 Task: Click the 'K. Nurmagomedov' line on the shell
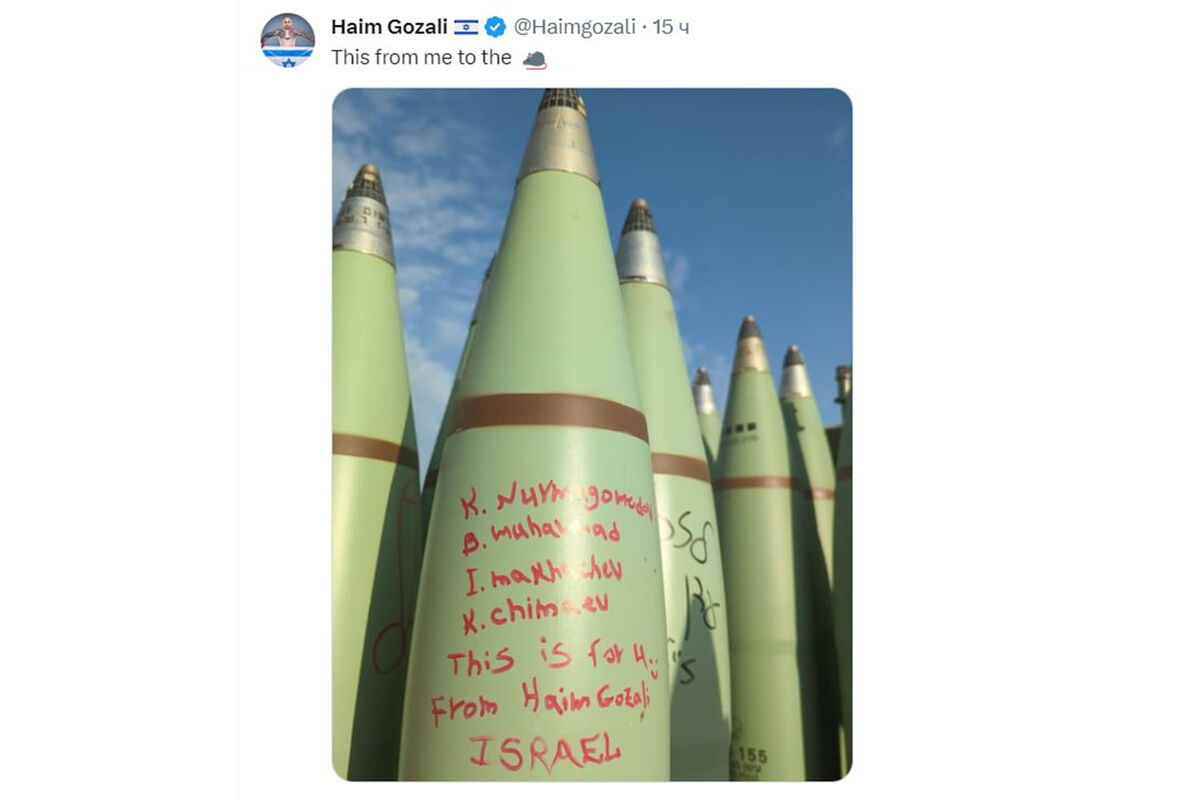[x=556, y=498]
